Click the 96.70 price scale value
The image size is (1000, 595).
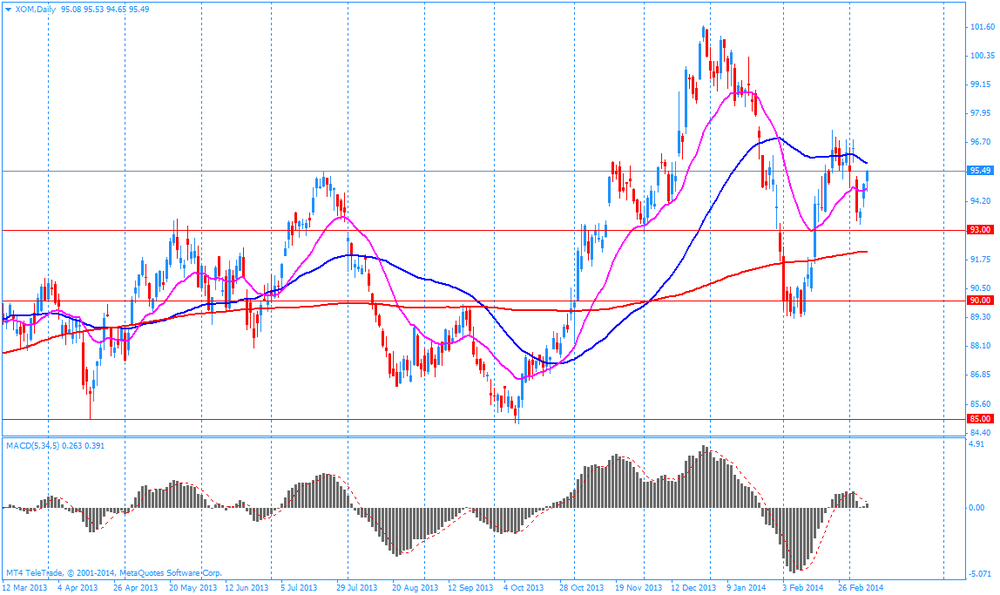[982, 142]
